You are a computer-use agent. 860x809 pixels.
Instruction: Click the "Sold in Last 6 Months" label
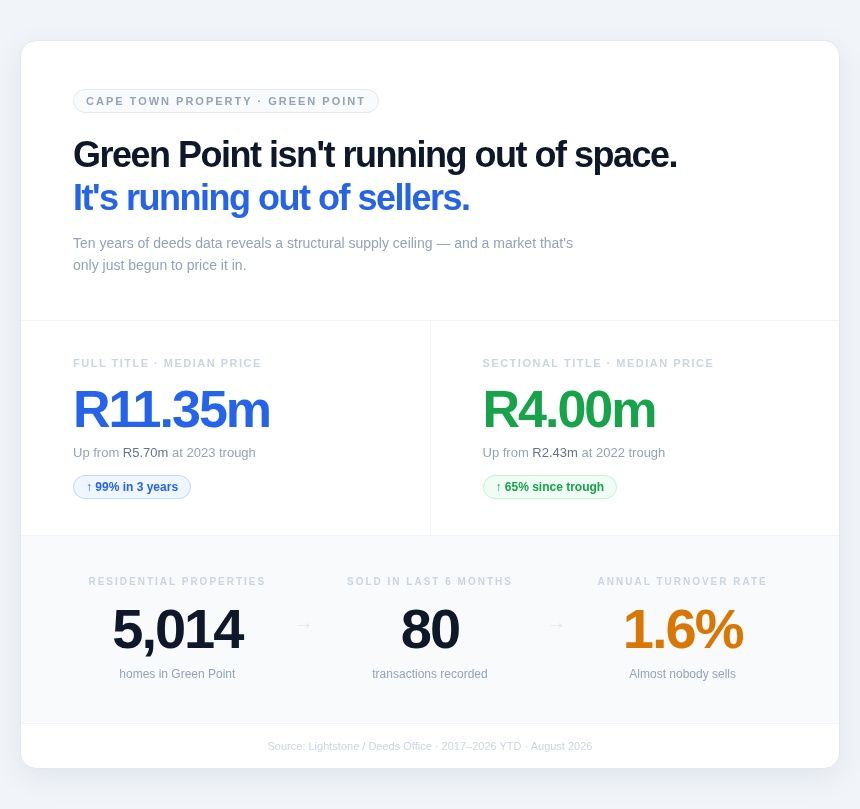pos(429,581)
